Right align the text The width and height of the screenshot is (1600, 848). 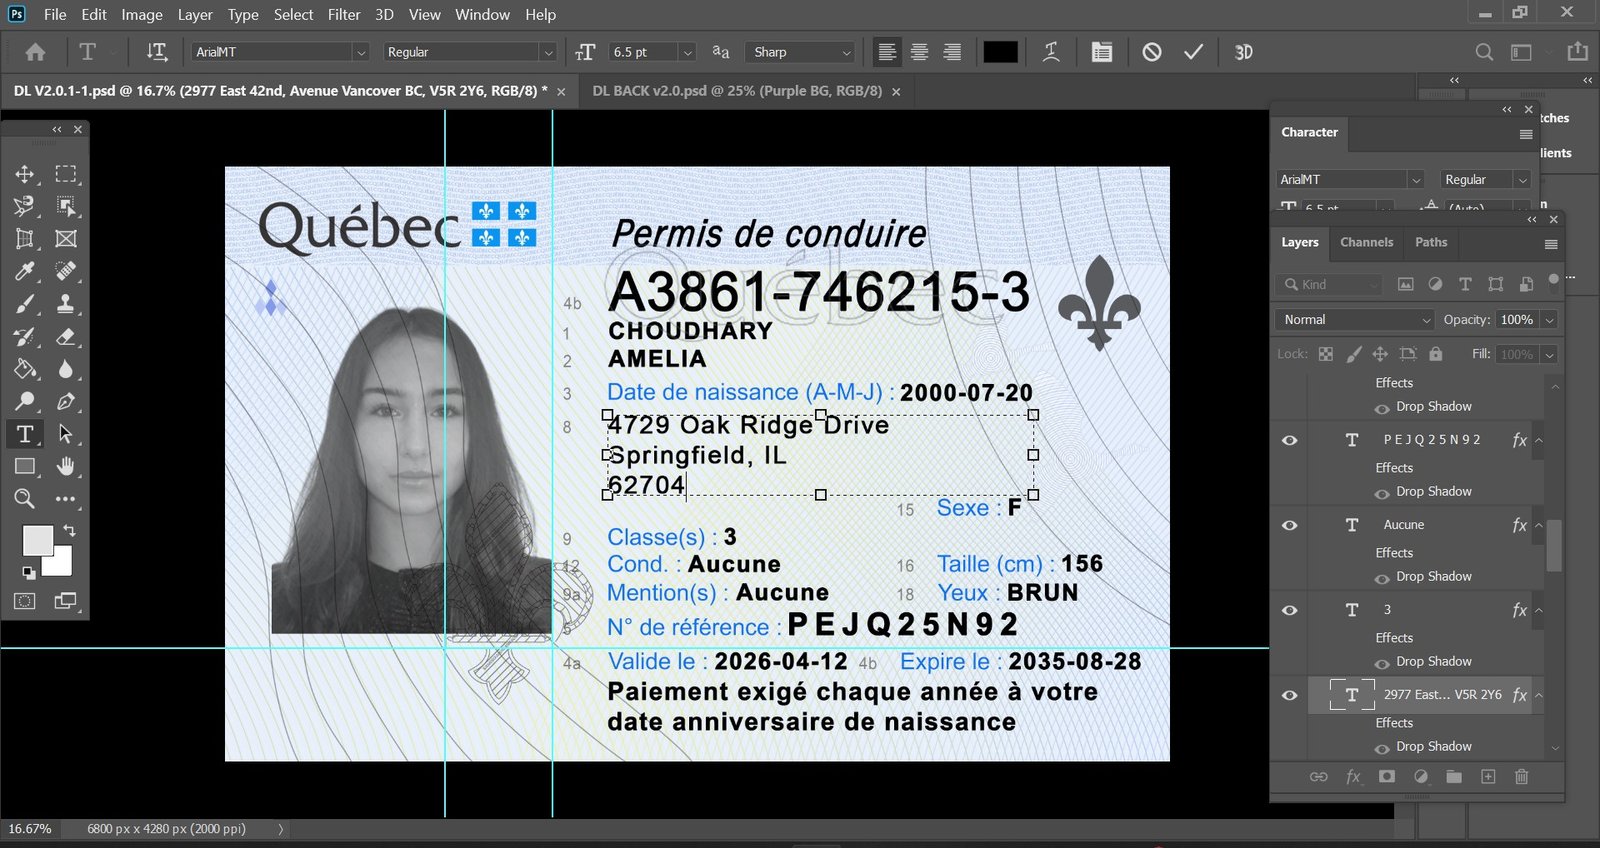click(x=953, y=52)
